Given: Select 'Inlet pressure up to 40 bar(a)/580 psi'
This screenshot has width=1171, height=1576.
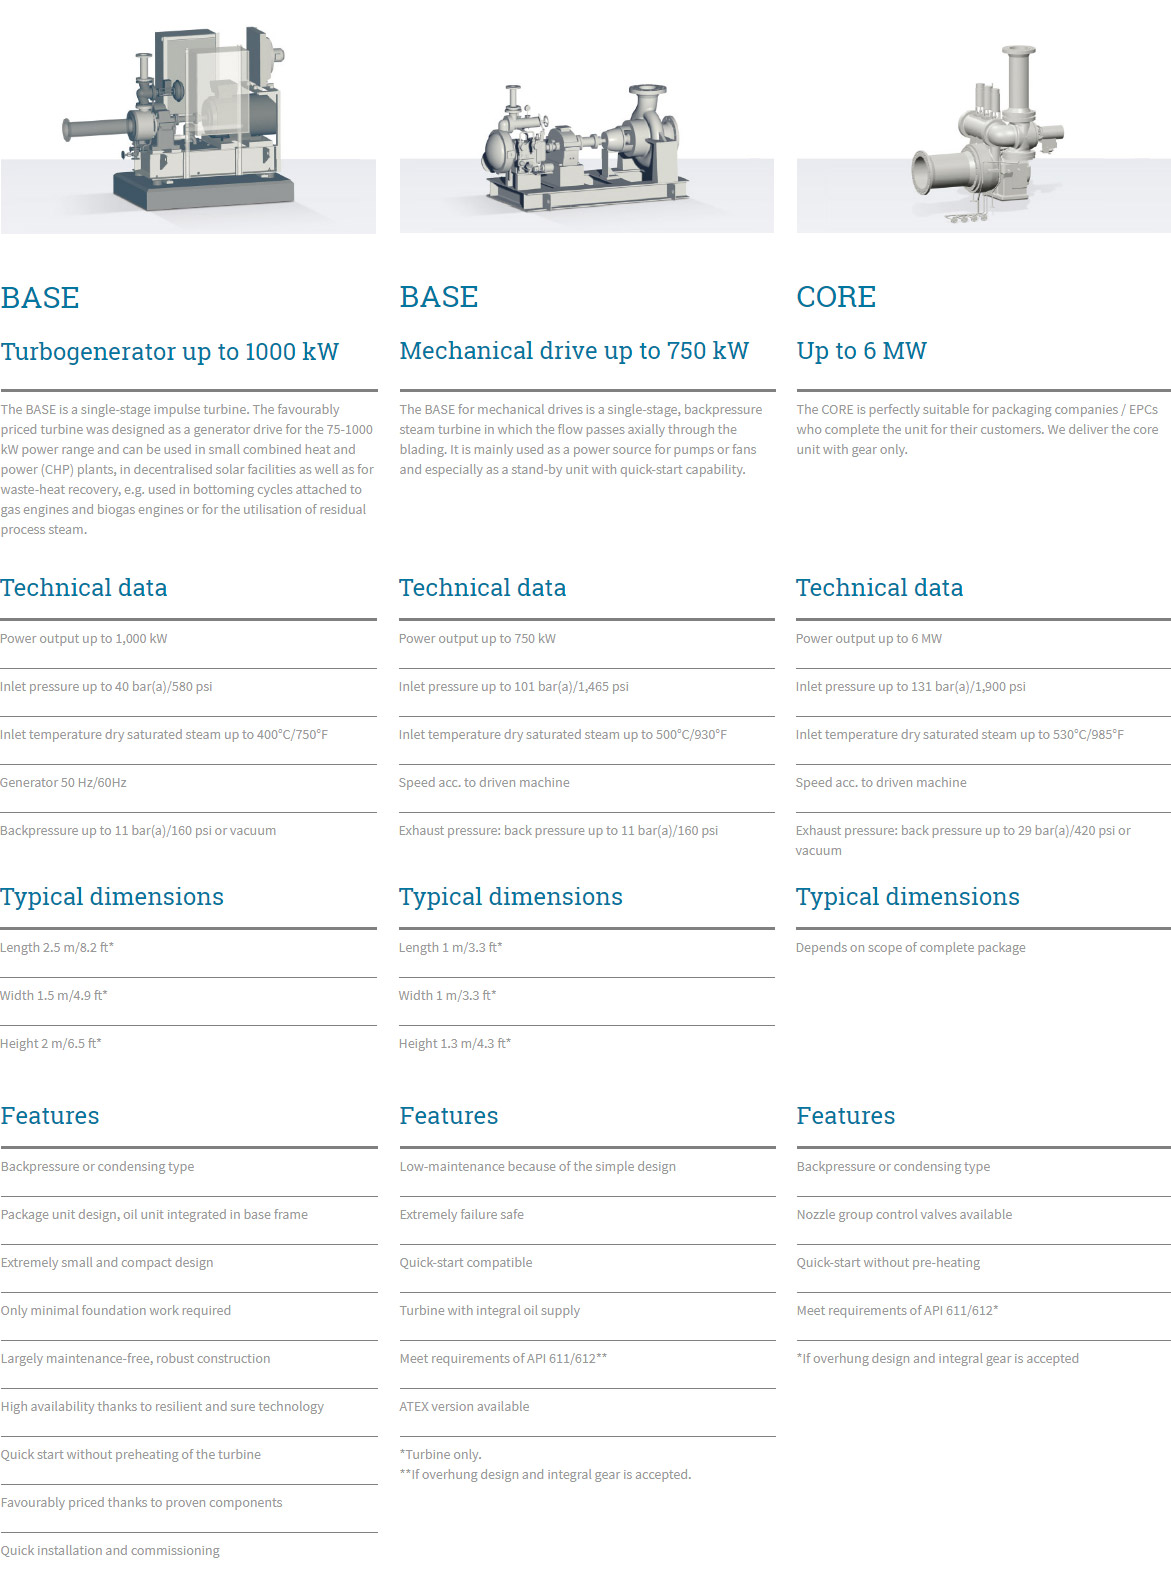Looking at the screenshot, I should (106, 687).
